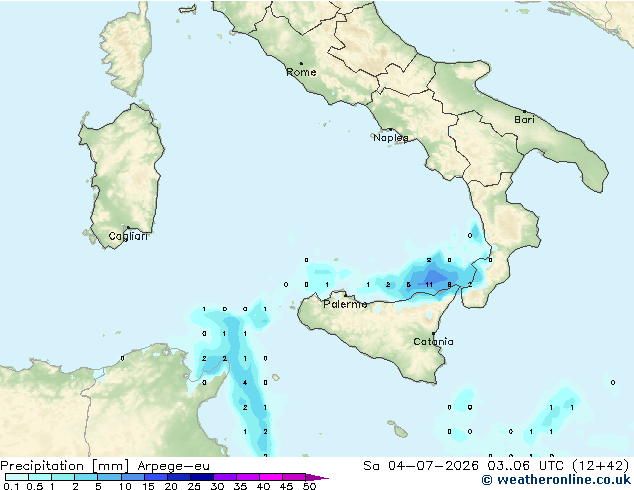Screen dimensions: 634x490
Task: Click the Rome city label
Action: coord(301,72)
